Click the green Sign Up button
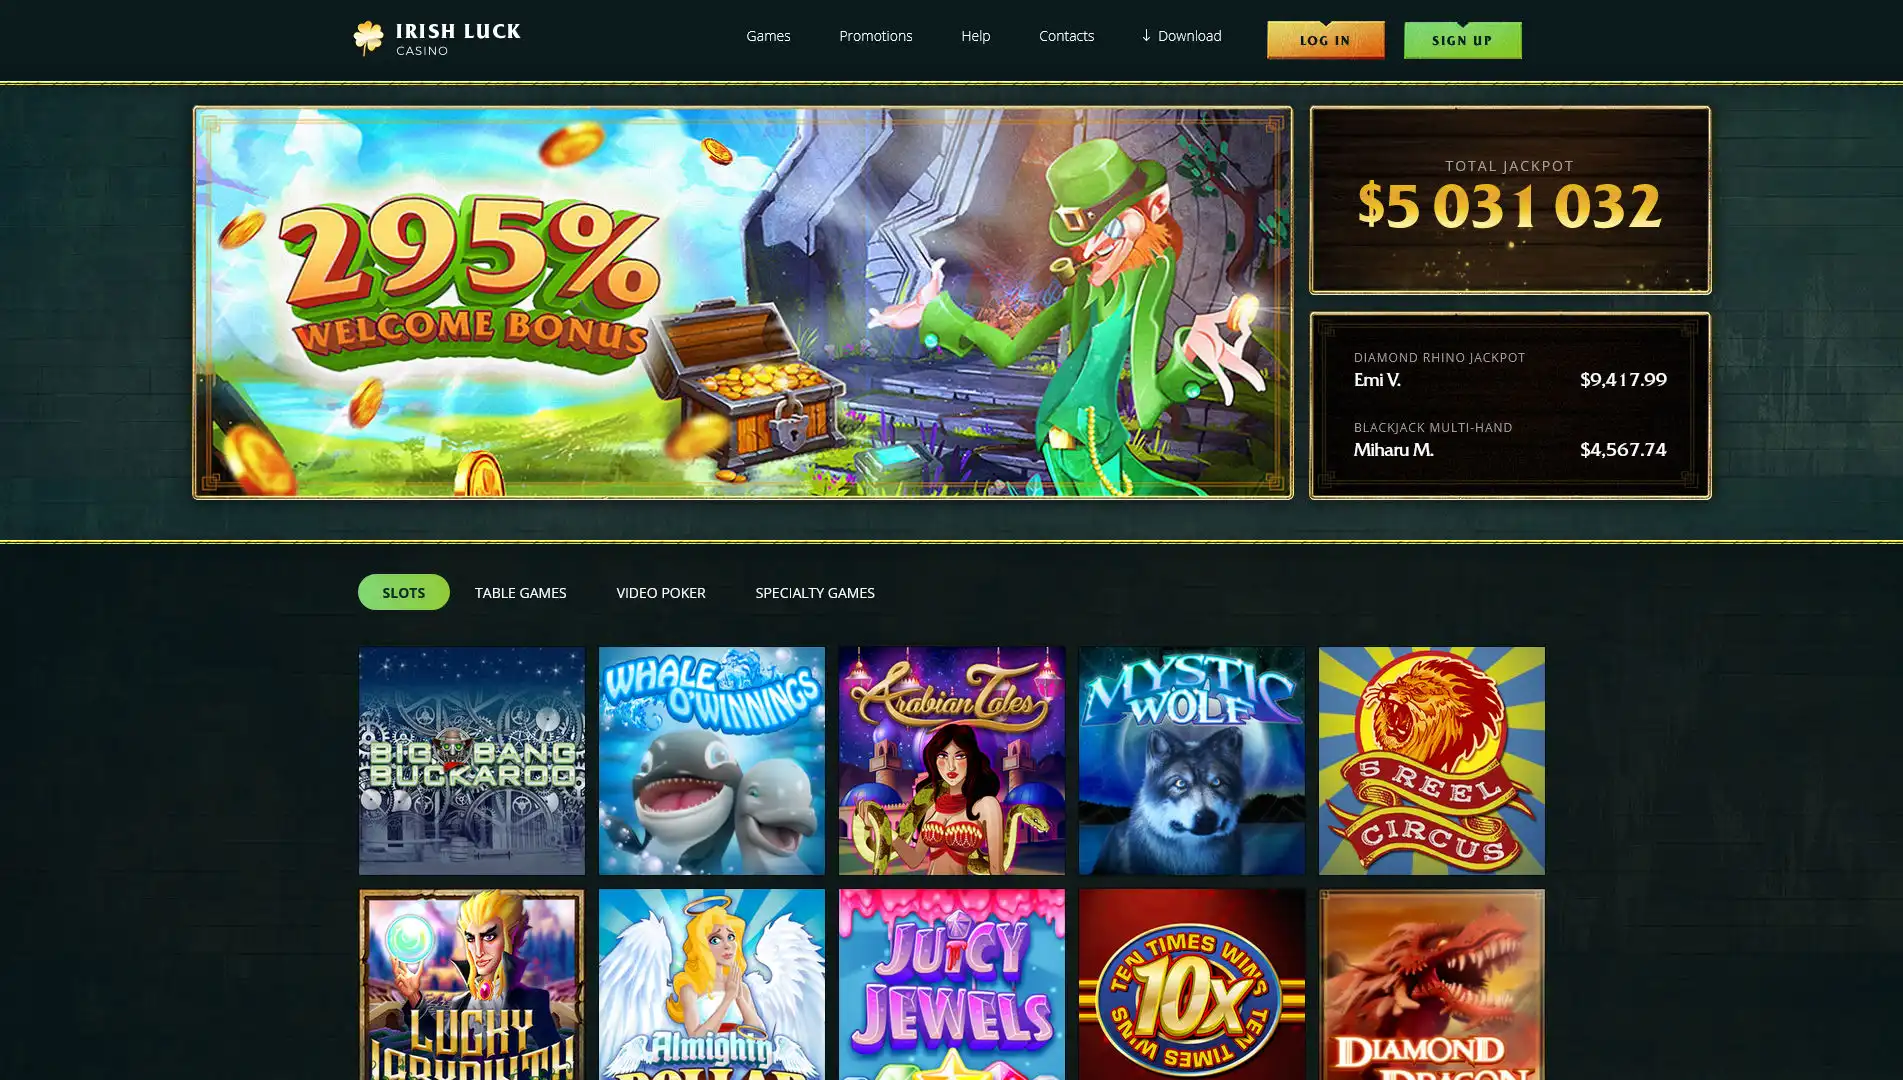This screenshot has width=1903, height=1080. coord(1463,40)
